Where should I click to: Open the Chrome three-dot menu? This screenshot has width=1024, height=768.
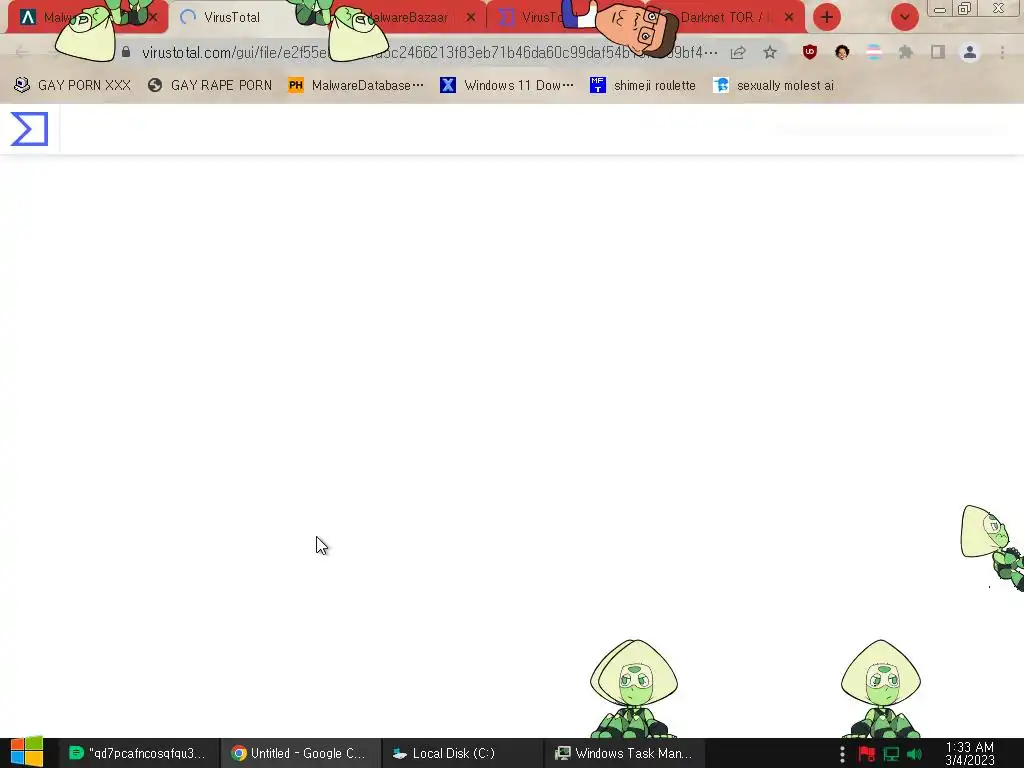(x=1002, y=52)
